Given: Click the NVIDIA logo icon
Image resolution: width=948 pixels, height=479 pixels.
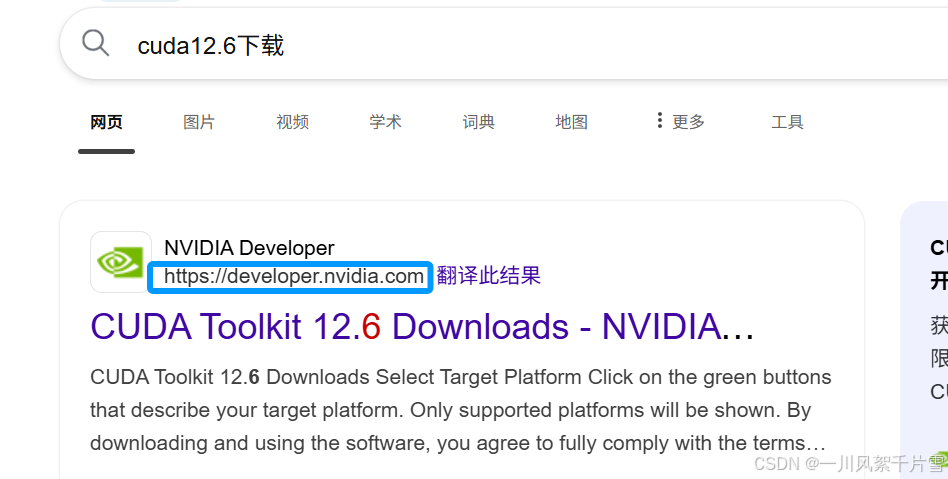Looking at the screenshot, I should click(121, 262).
